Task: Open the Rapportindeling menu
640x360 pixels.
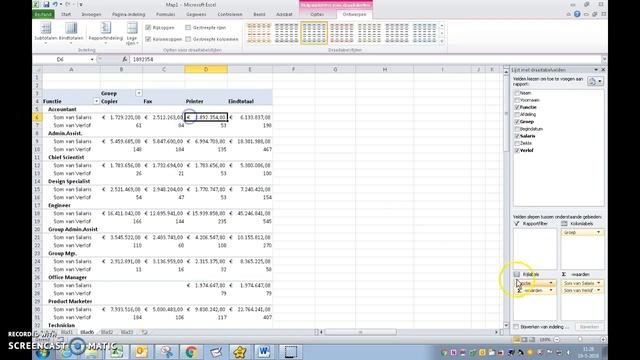Action: 105,33
